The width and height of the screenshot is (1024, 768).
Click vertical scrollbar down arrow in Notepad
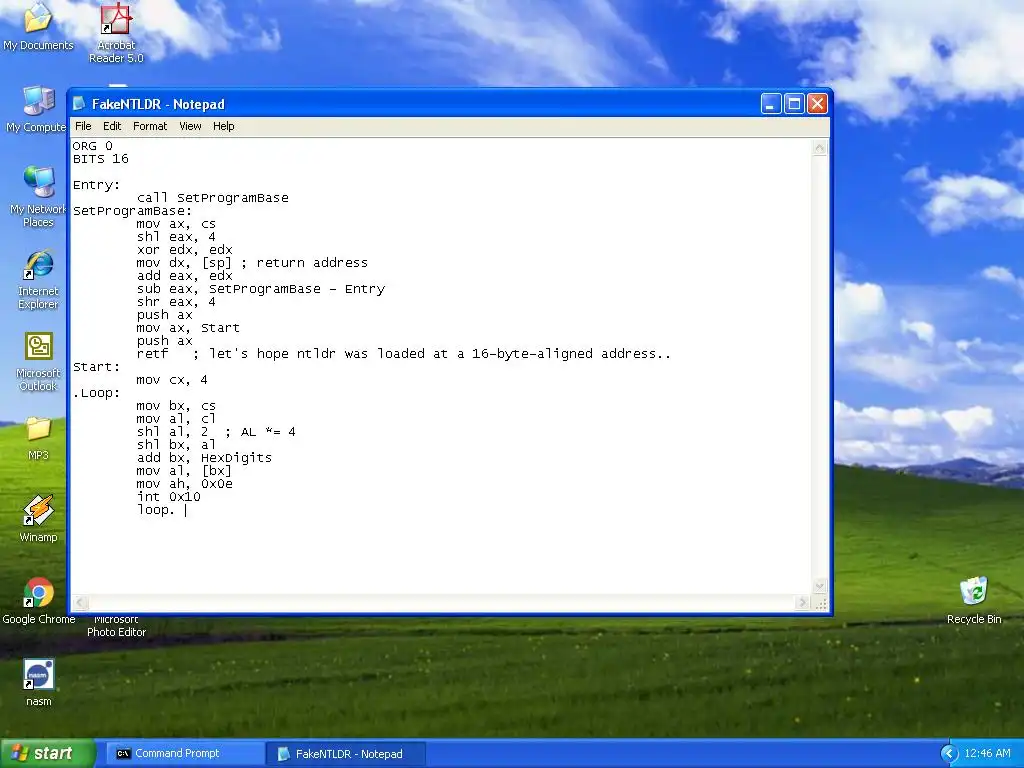click(820, 586)
